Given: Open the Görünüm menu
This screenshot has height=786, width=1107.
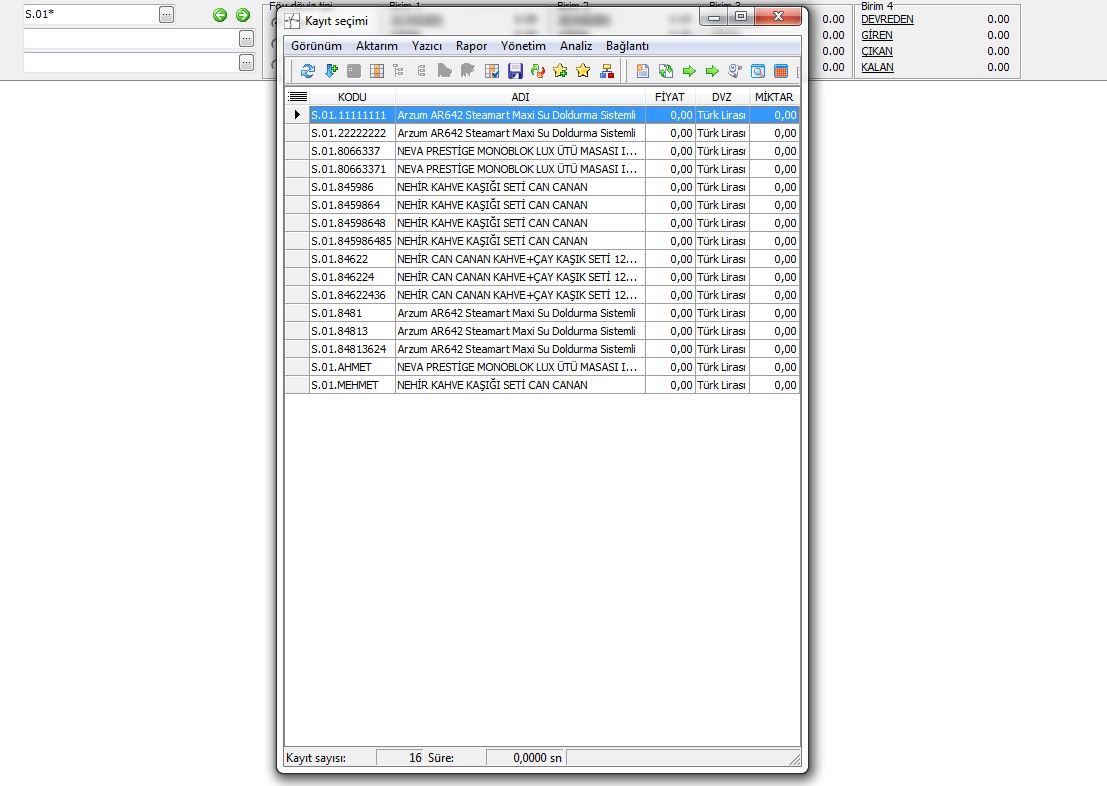Looking at the screenshot, I should point(316,46).
